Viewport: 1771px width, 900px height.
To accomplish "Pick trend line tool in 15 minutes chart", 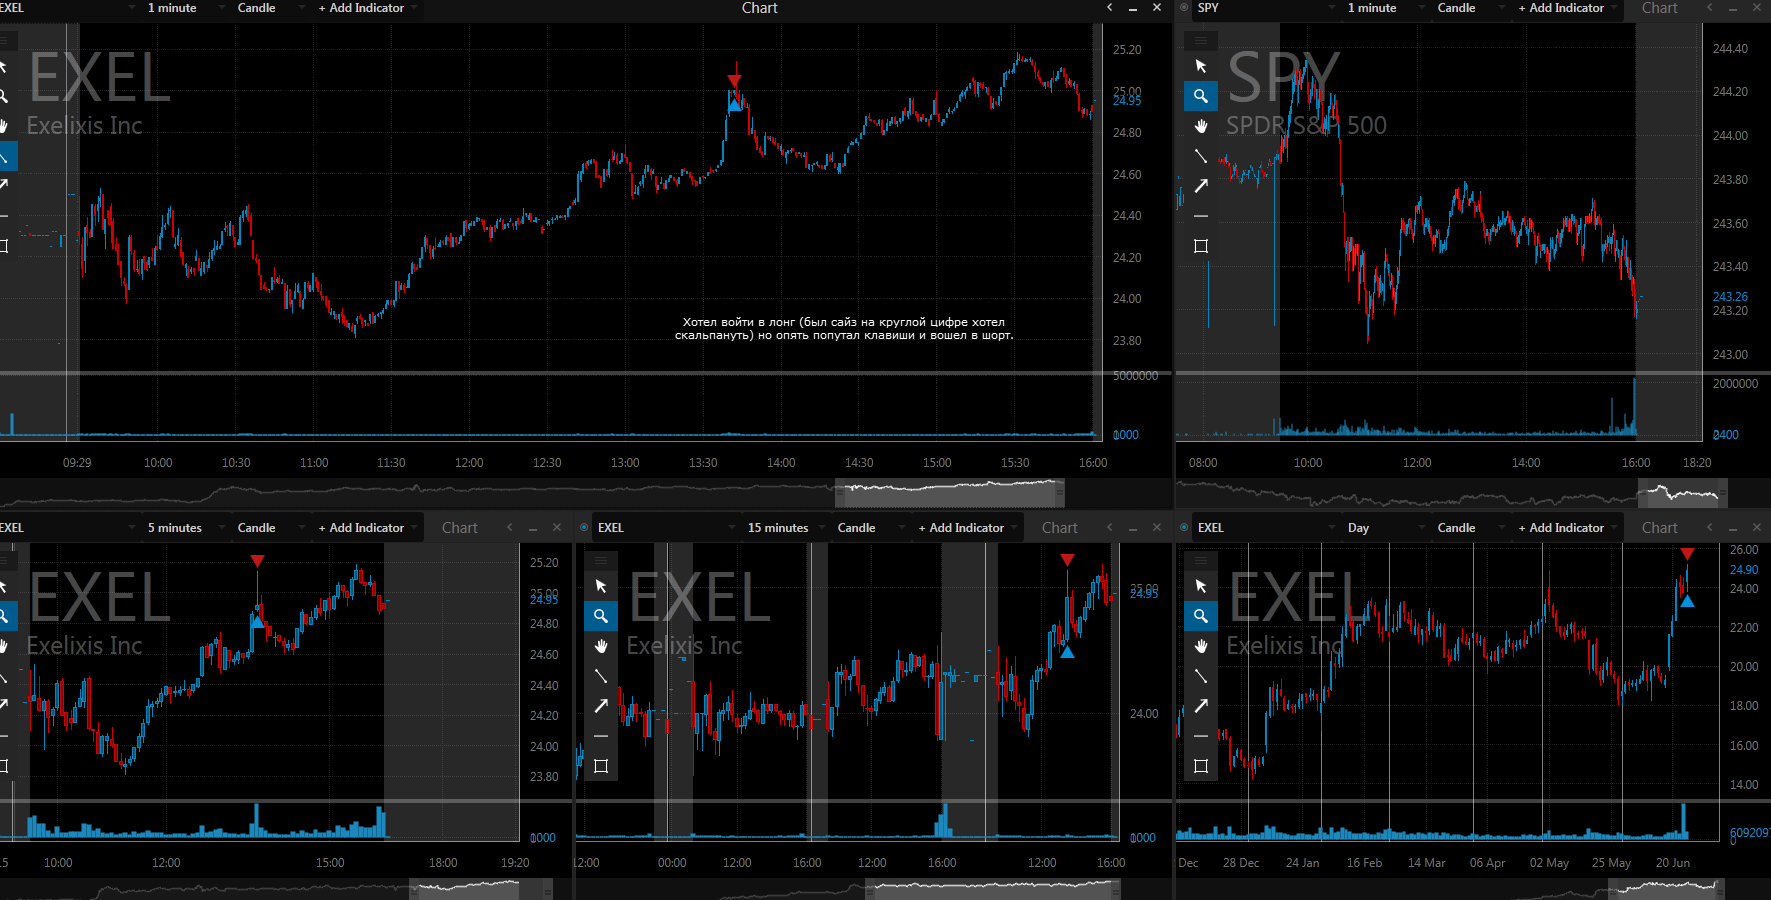I will (x=601, y=676).
